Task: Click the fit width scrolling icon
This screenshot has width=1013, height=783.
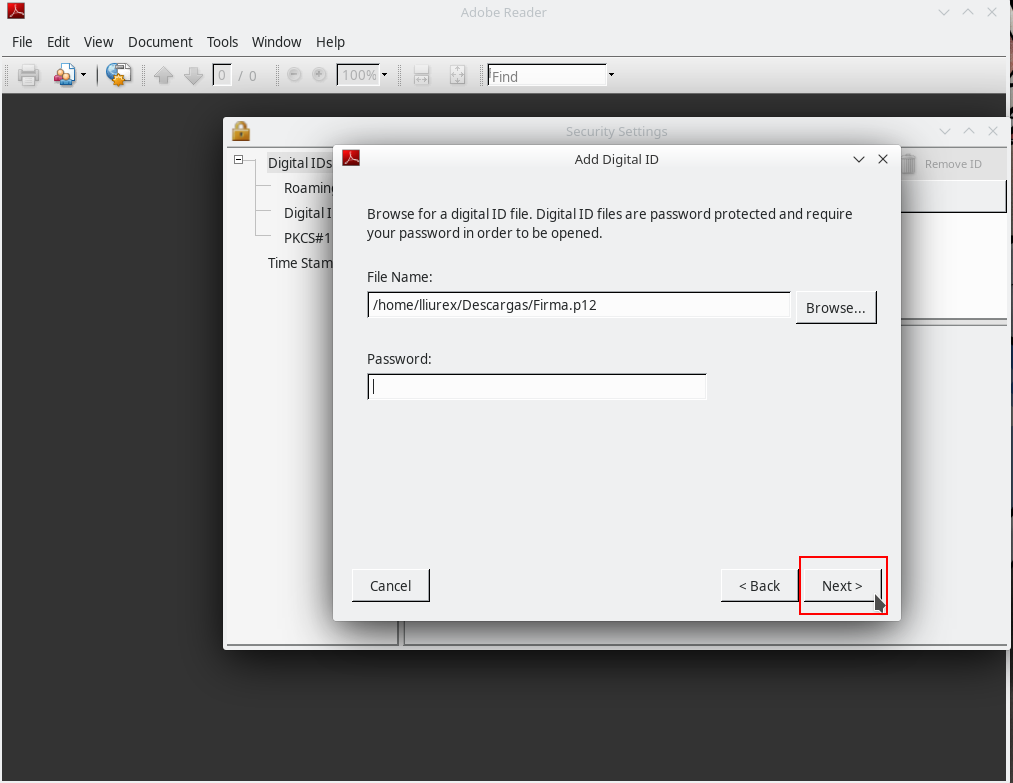Action: click(x=422, y=75)
